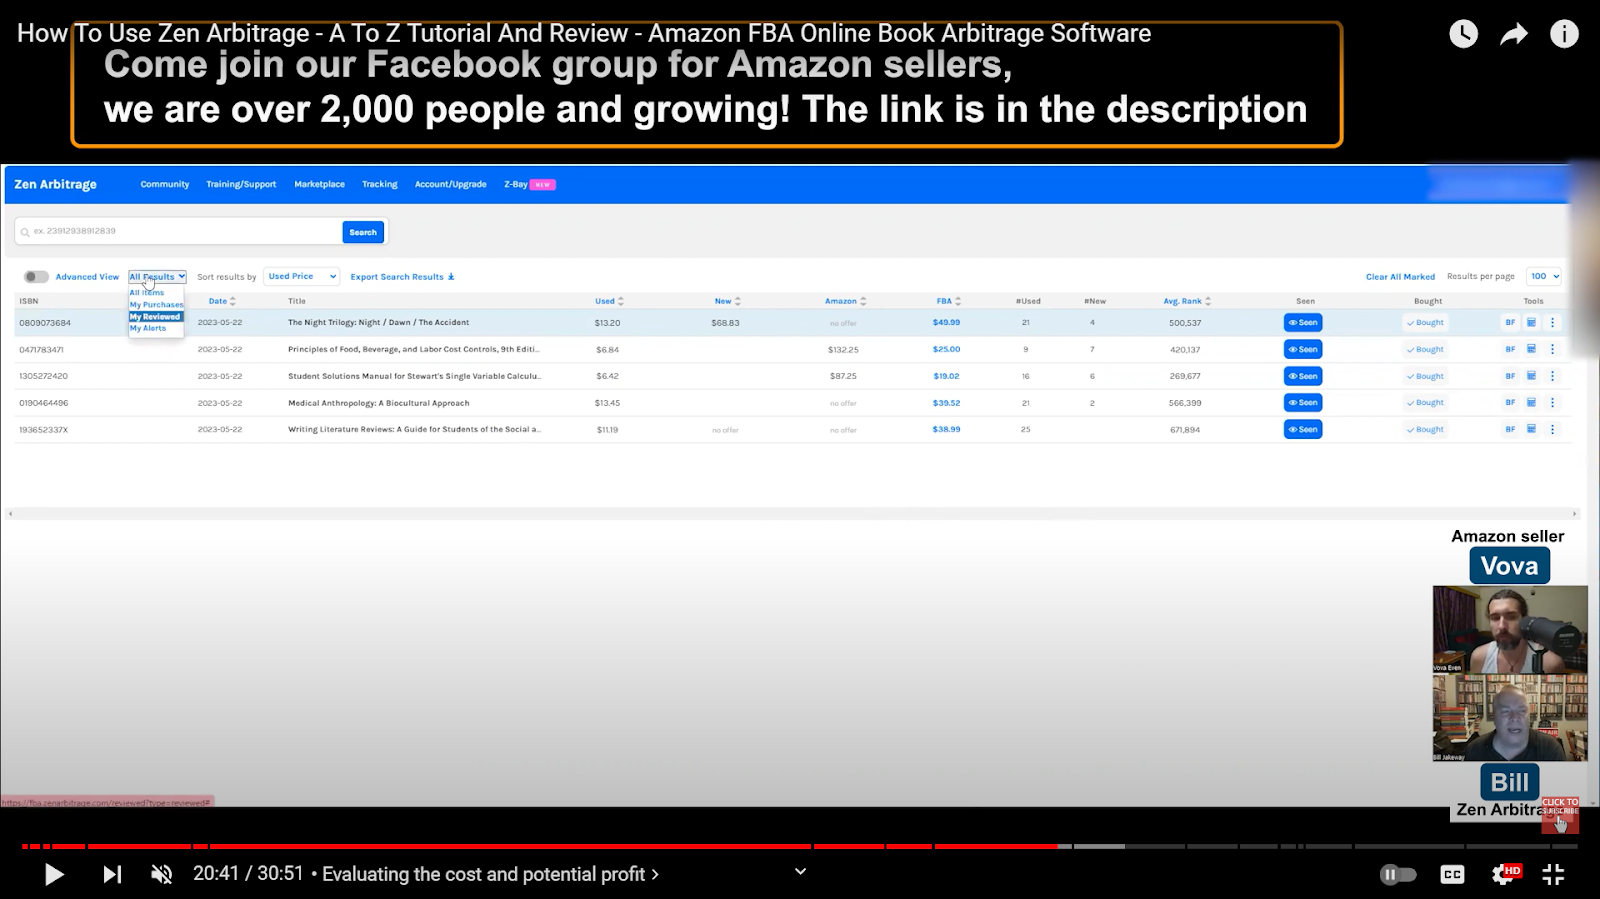
Task: Mark Medical Anthropology row as Bought
Action: (x=1425, y=402)
